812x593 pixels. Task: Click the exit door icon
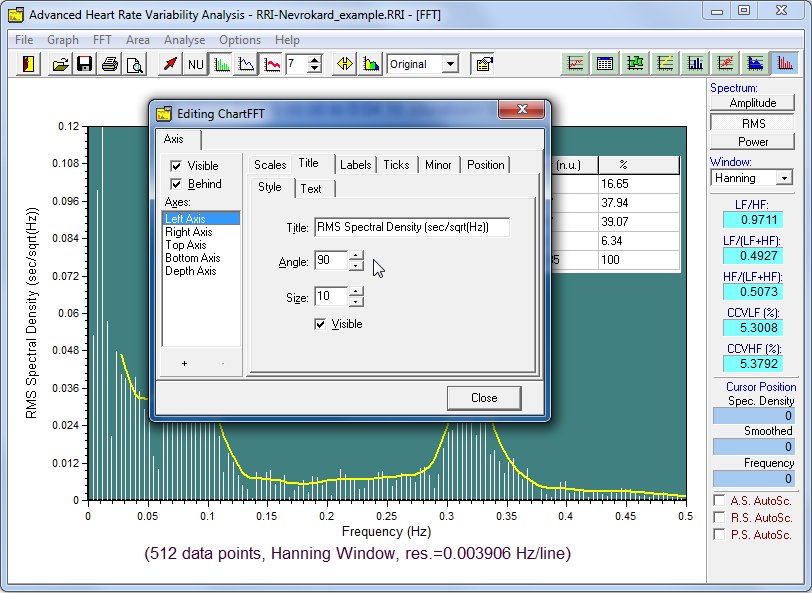29,64
